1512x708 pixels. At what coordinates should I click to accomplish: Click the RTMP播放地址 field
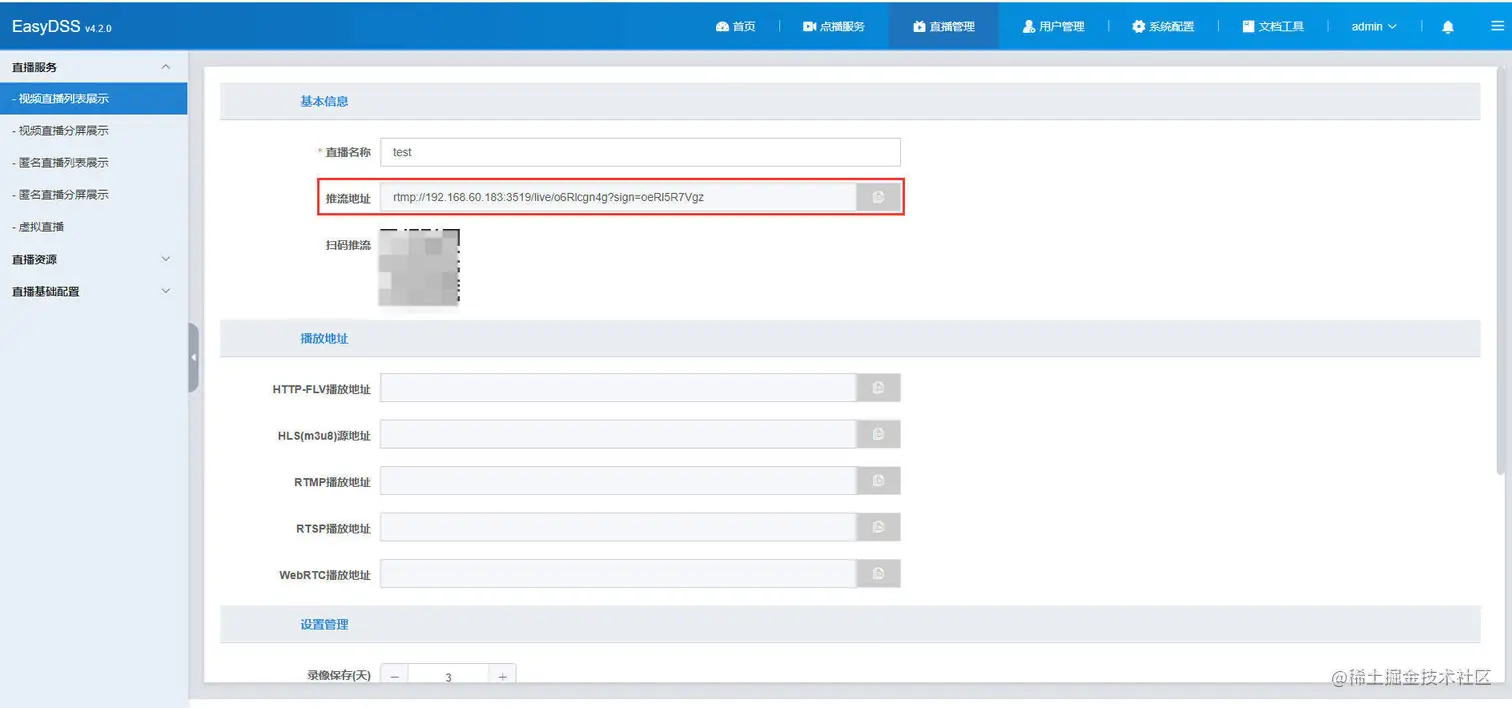618,481
